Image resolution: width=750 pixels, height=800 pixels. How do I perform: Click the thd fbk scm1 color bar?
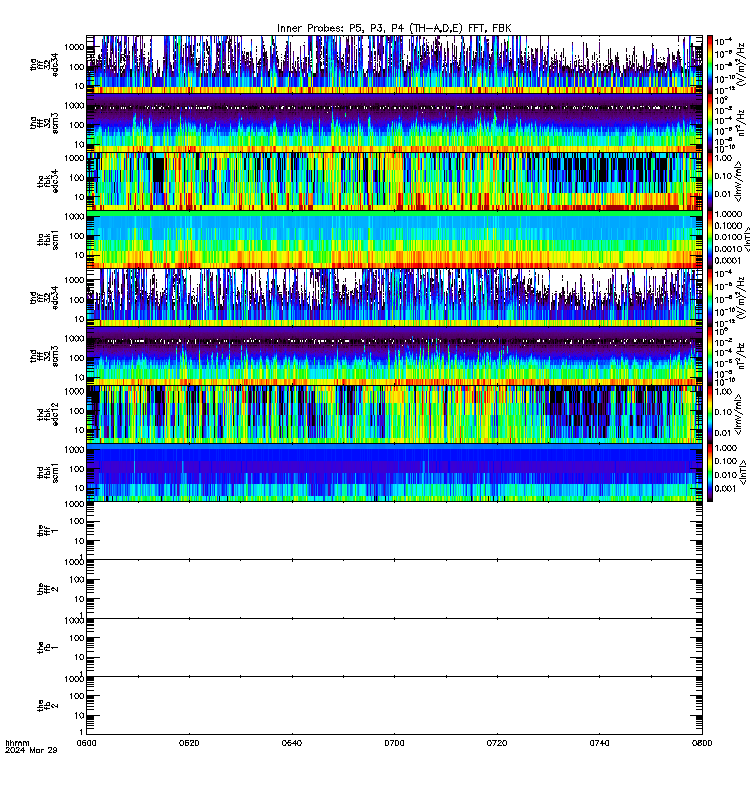[710, 472]
